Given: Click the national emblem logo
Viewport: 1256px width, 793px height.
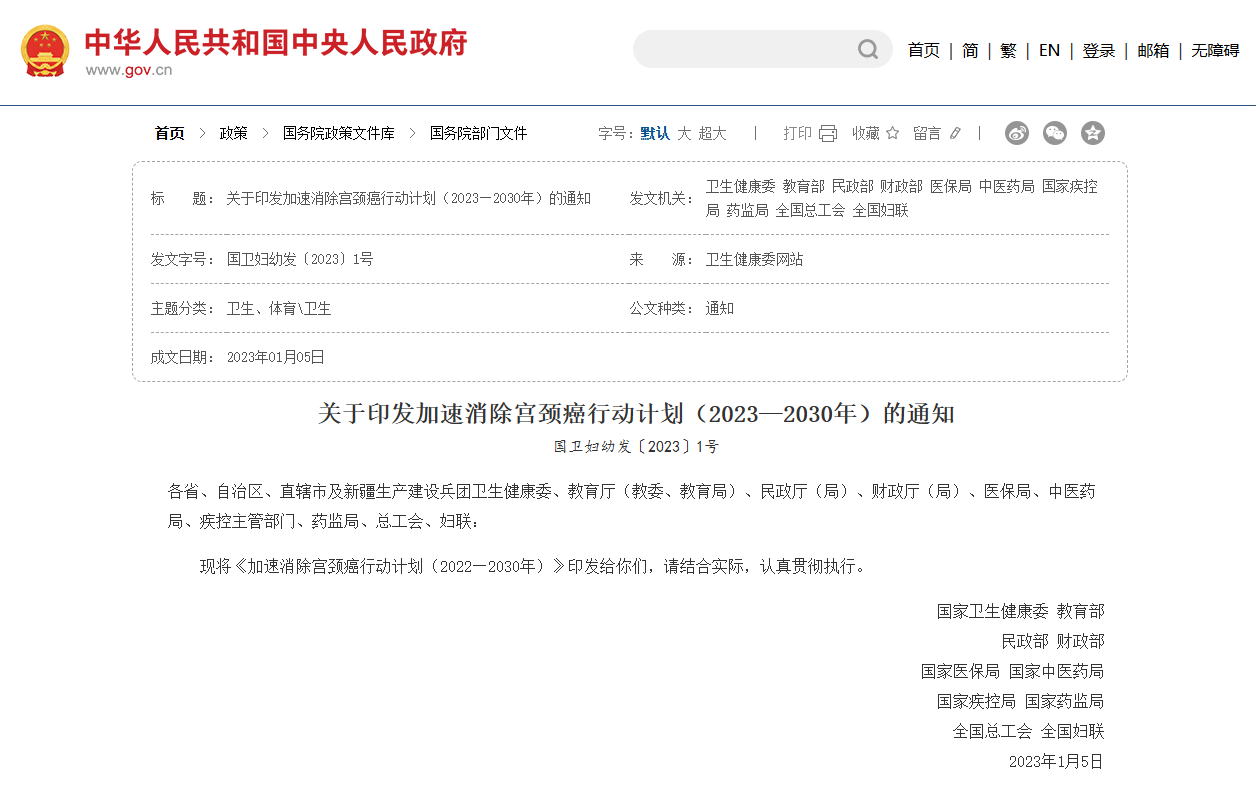Looking at the screenshot, I should click(x=45, y=51).
